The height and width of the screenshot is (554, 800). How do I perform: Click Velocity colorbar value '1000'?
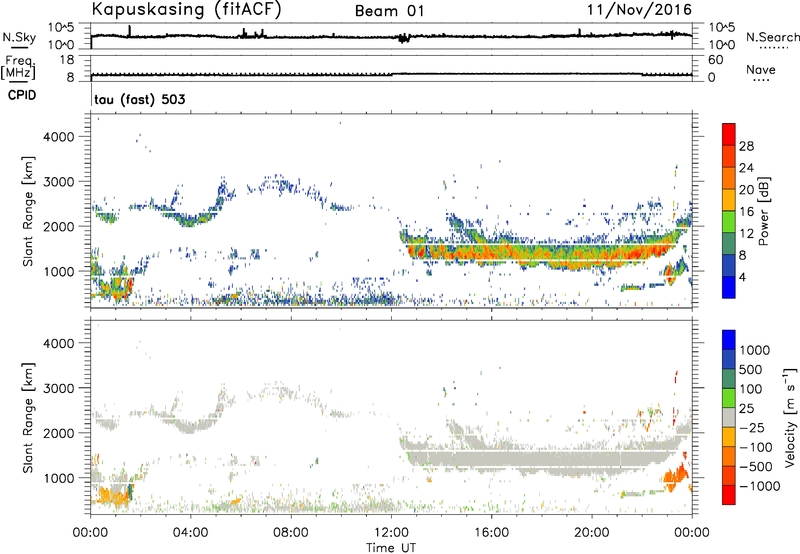[x=754, y=350]
